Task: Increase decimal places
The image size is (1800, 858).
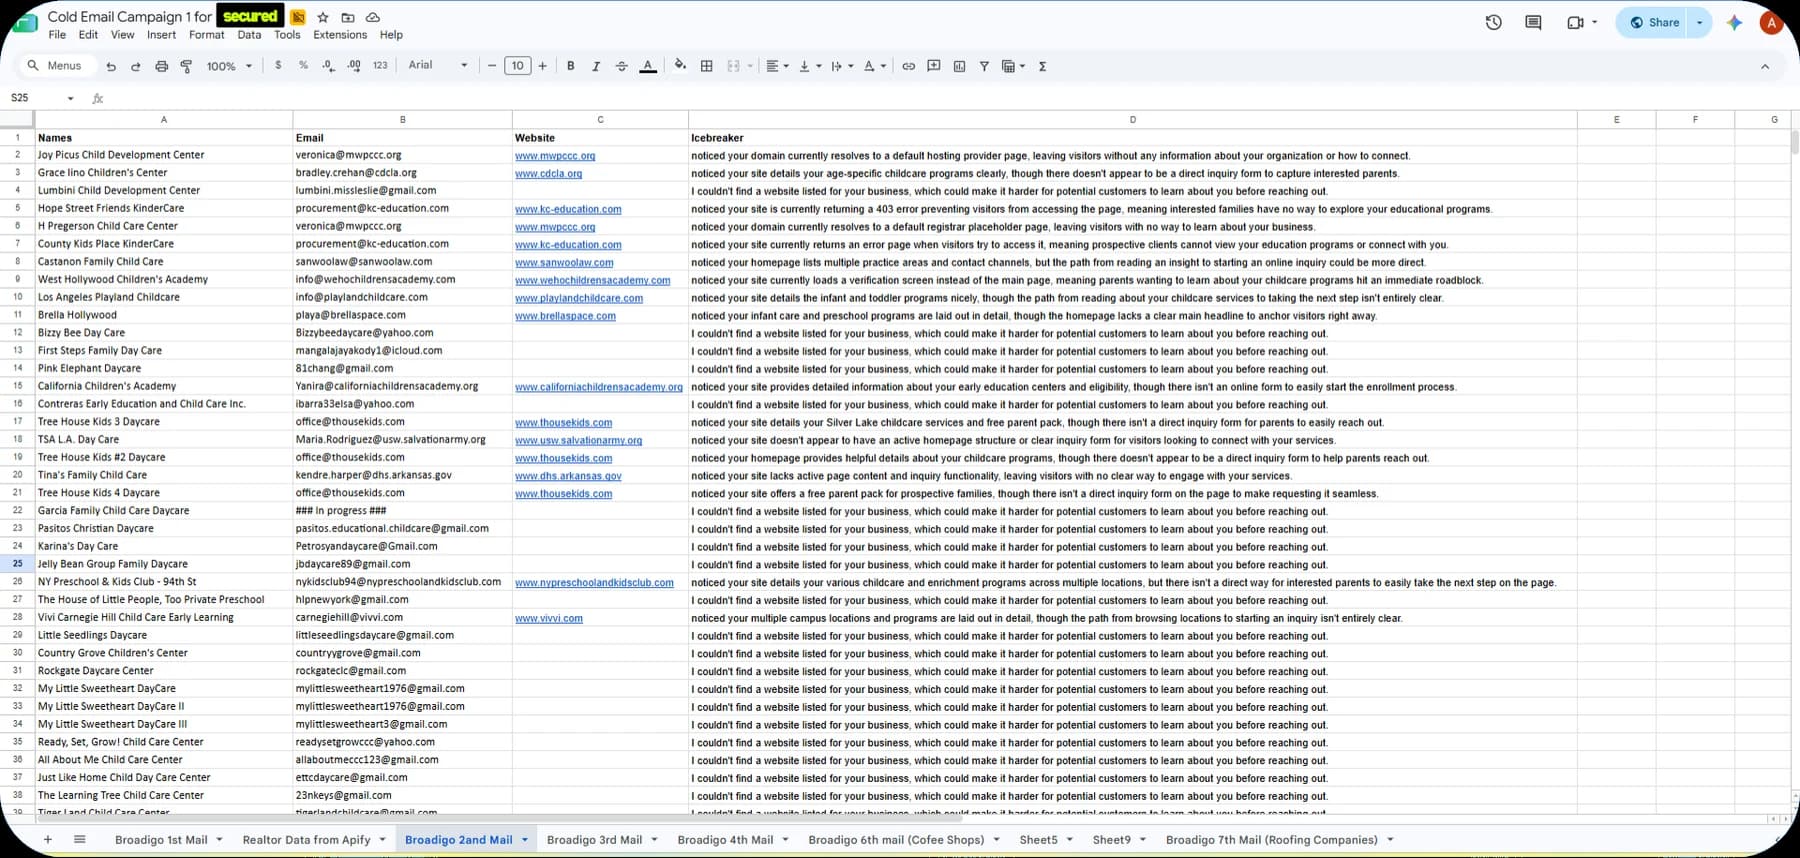Action: click(354, 65)
